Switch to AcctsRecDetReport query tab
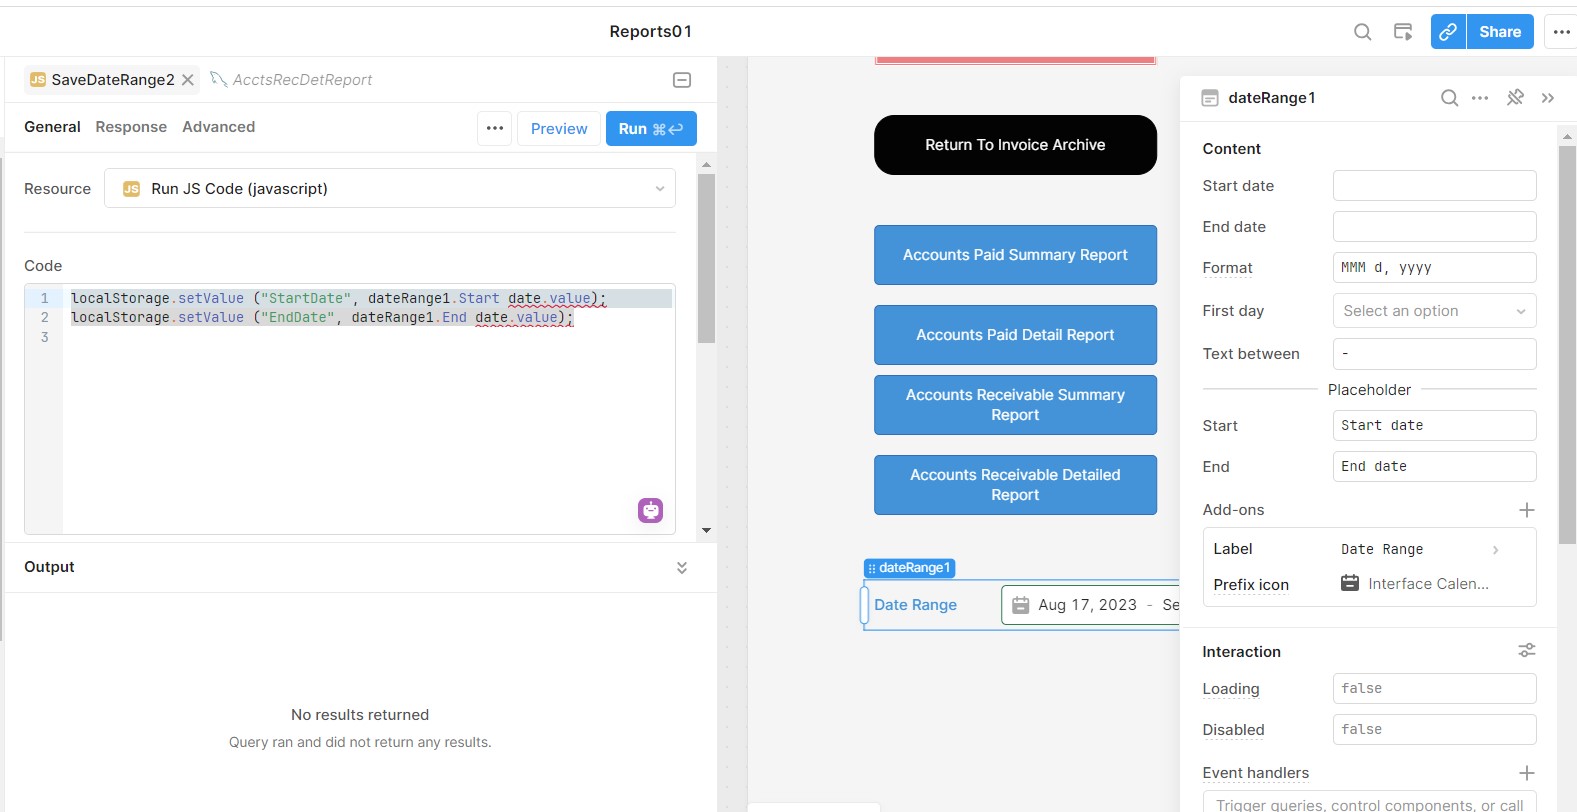The height and width of the screenshot is (812, 1577). pos(291,80)
